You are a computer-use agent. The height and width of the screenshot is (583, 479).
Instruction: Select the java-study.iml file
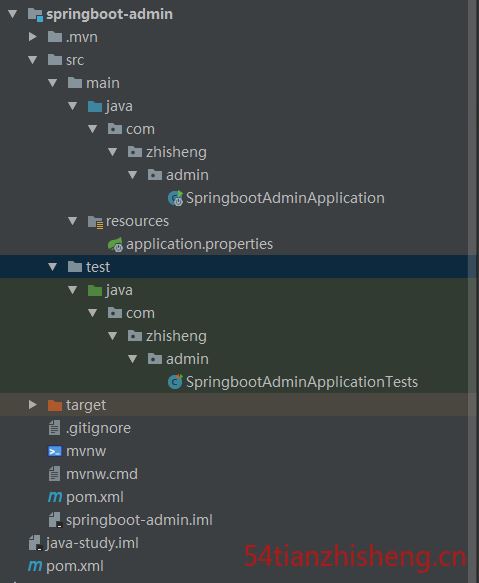pos(92,543)
